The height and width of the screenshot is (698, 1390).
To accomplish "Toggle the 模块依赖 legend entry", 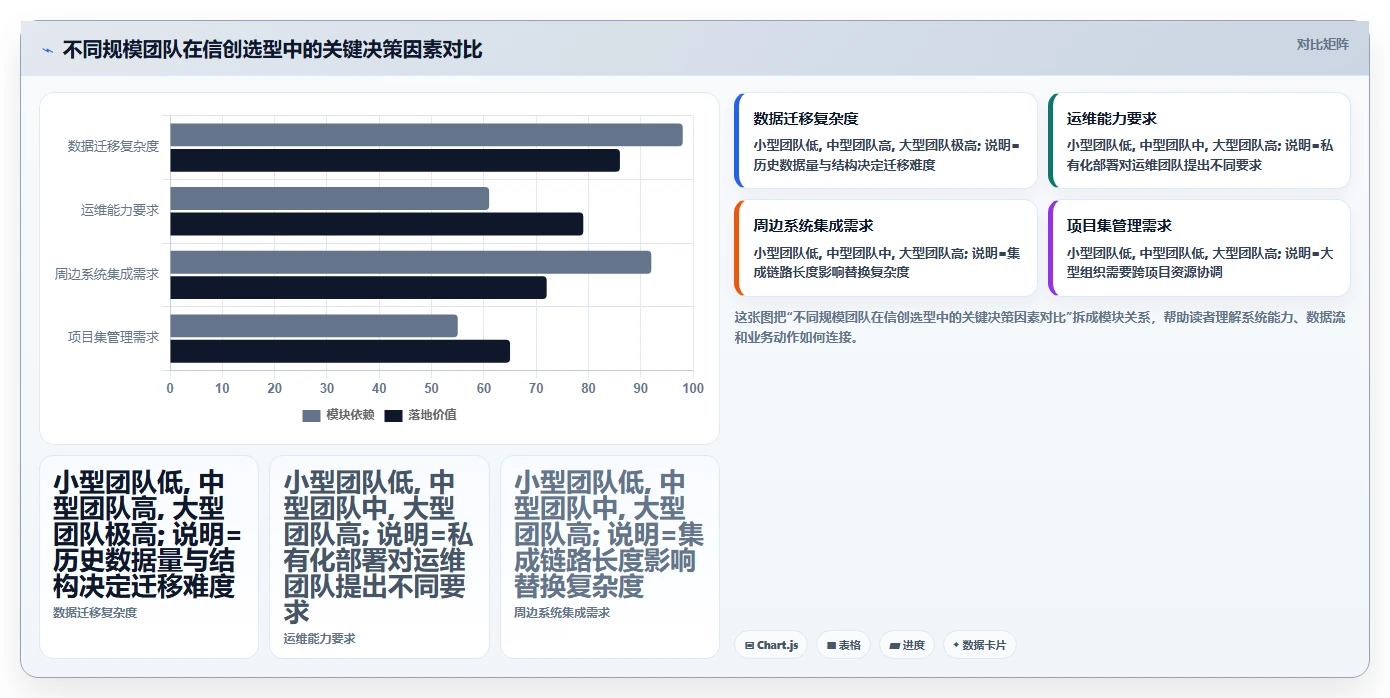I will coord(338,415).
